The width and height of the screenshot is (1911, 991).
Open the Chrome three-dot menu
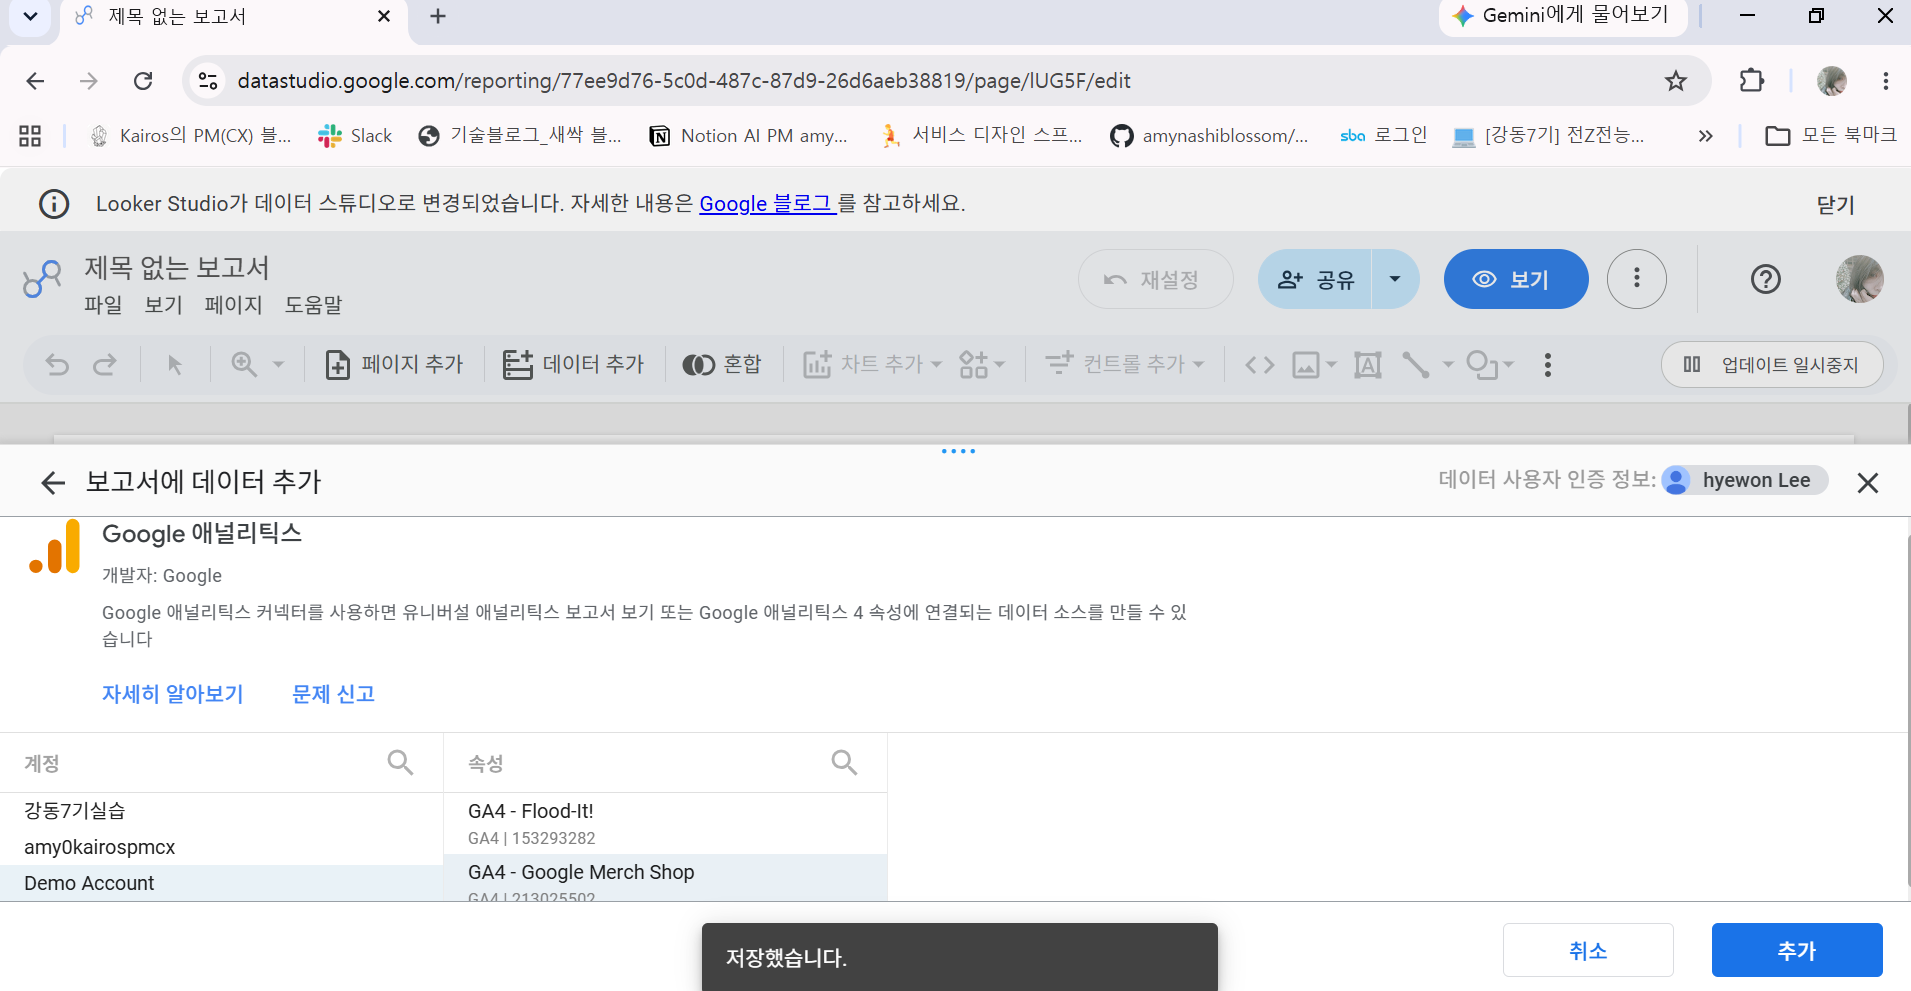click(1886, 81)
